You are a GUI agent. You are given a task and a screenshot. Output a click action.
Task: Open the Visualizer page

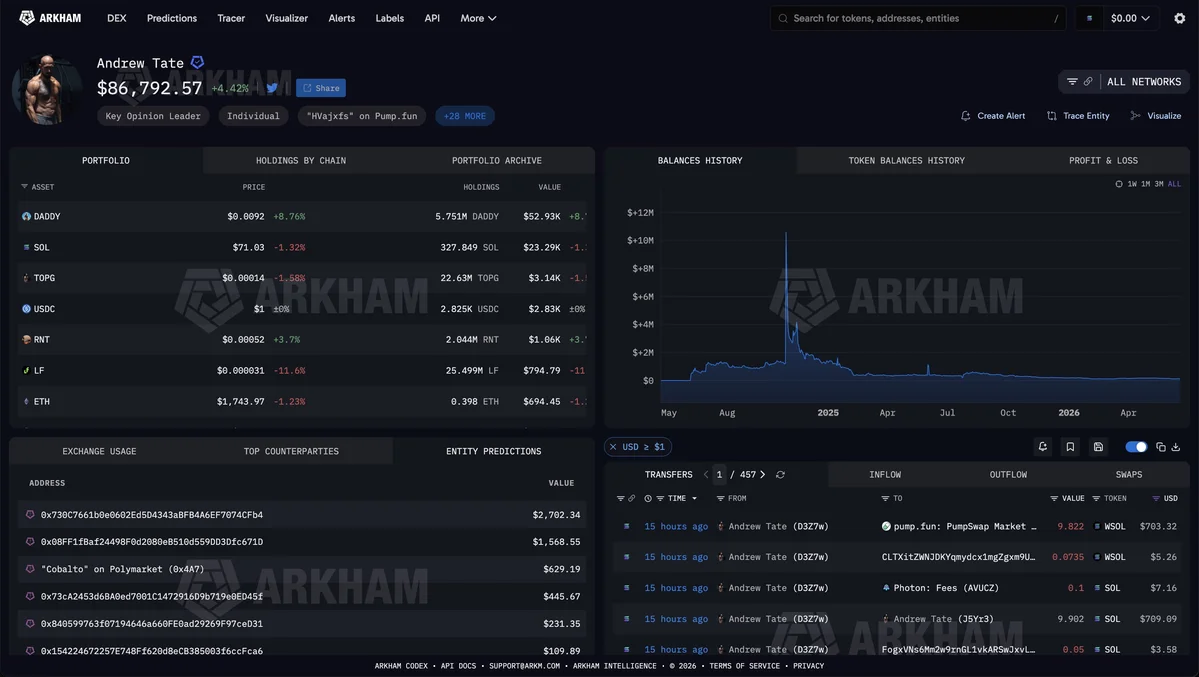pyautogui.click(x=287, y=18)
